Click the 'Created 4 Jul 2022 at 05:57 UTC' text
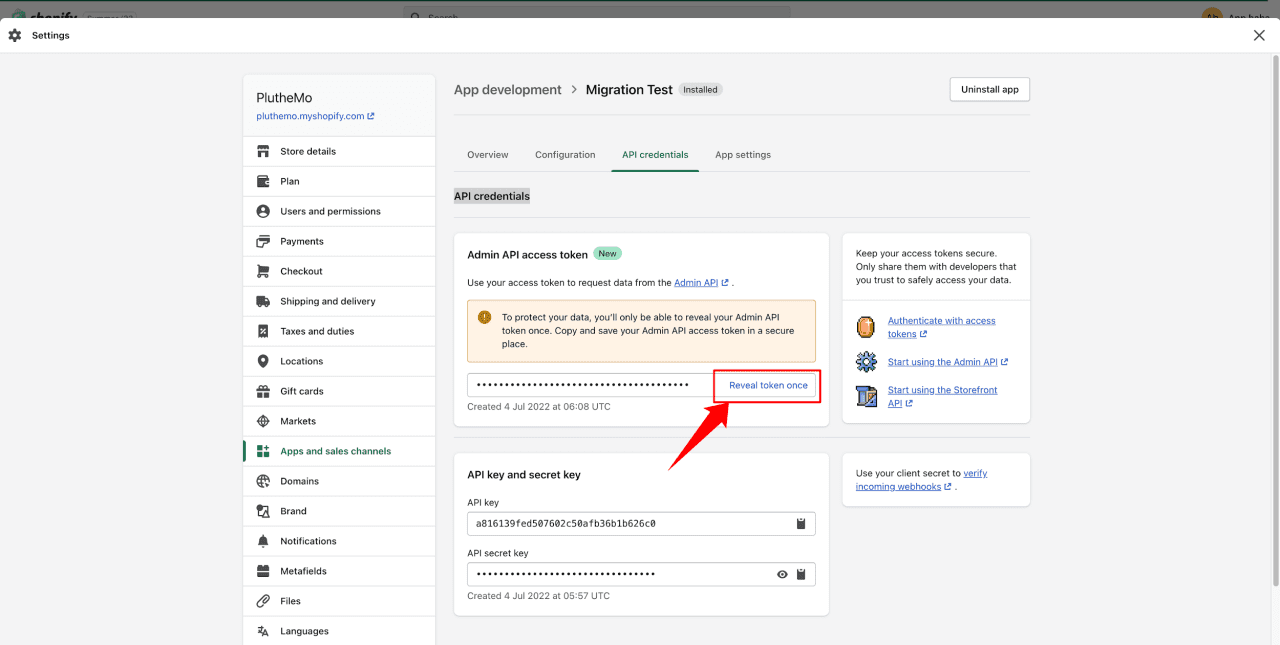 538,596
